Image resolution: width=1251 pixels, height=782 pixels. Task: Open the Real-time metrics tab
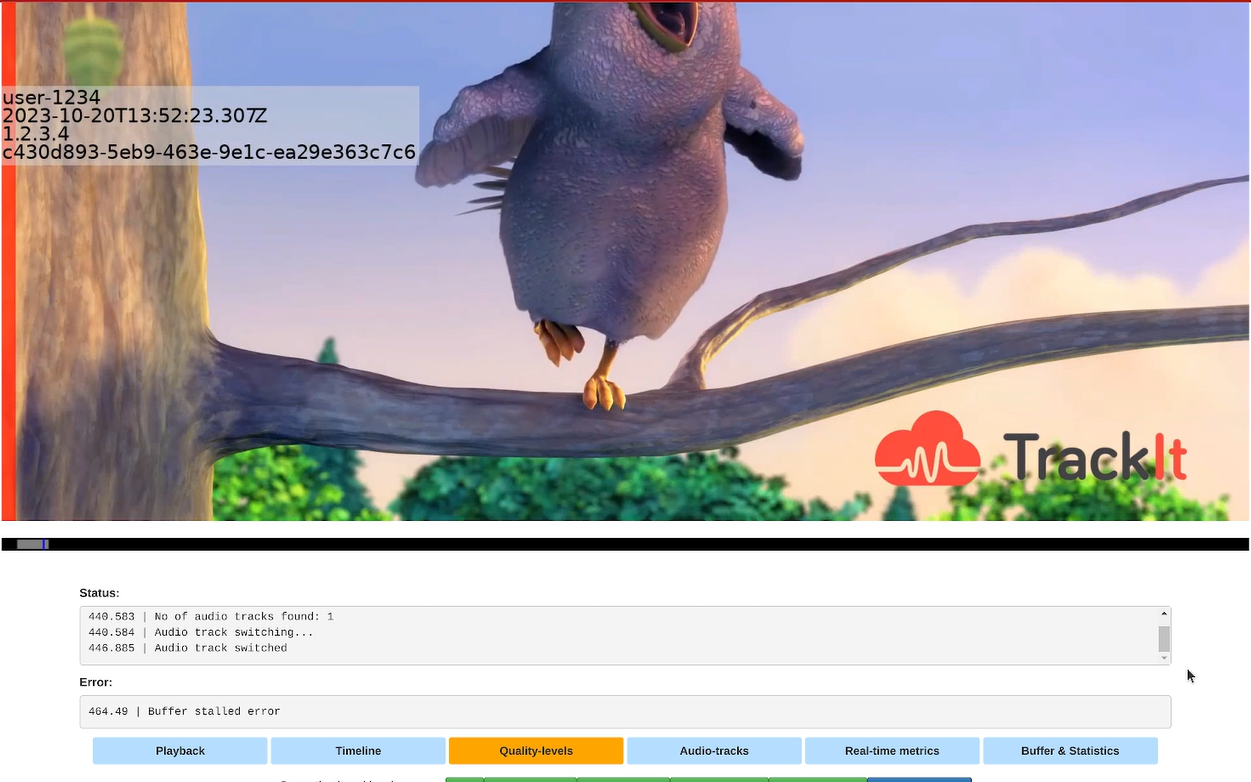(891, 750)
